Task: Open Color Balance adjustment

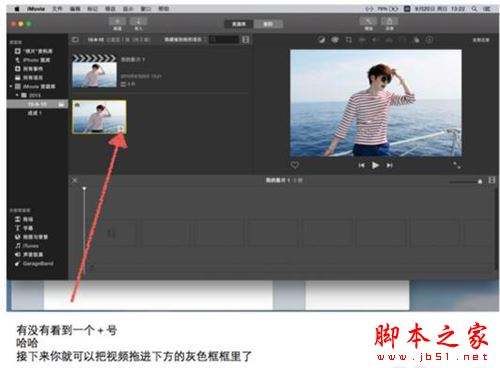Action: tap(321, 40)
